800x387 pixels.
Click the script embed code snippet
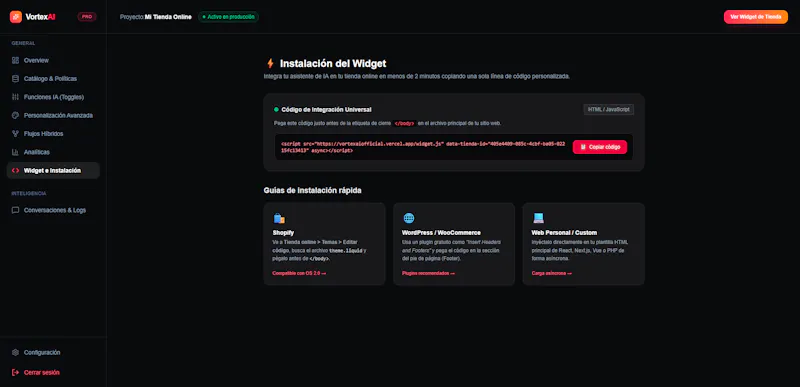423,147
